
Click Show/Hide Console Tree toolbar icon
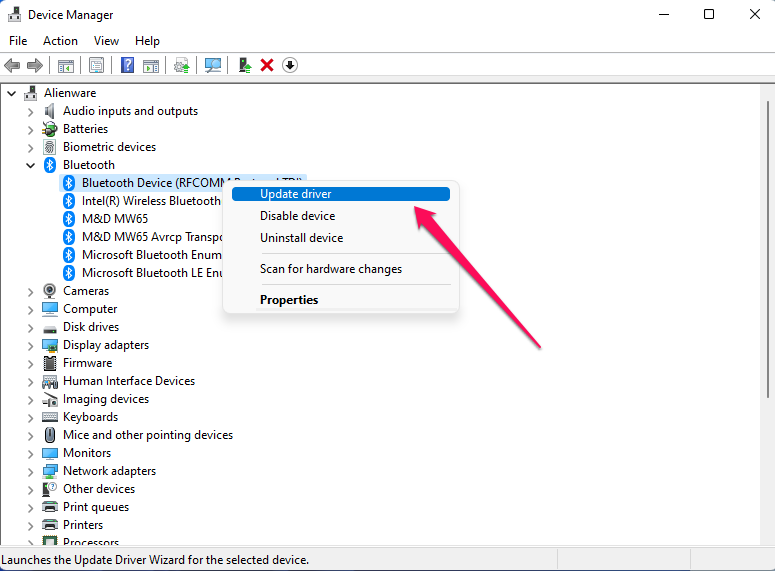(x=66, y=65)
